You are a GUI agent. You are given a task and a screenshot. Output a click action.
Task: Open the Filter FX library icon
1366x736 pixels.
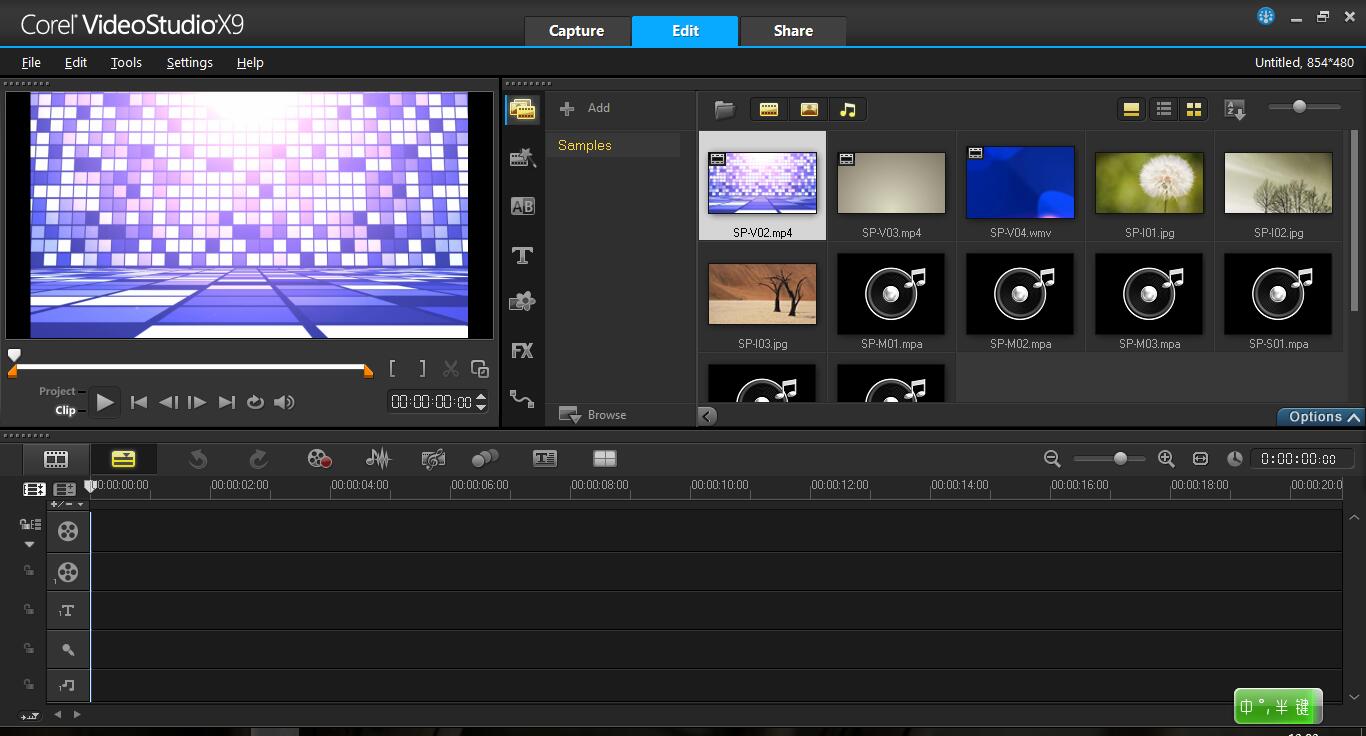point(522,351)
